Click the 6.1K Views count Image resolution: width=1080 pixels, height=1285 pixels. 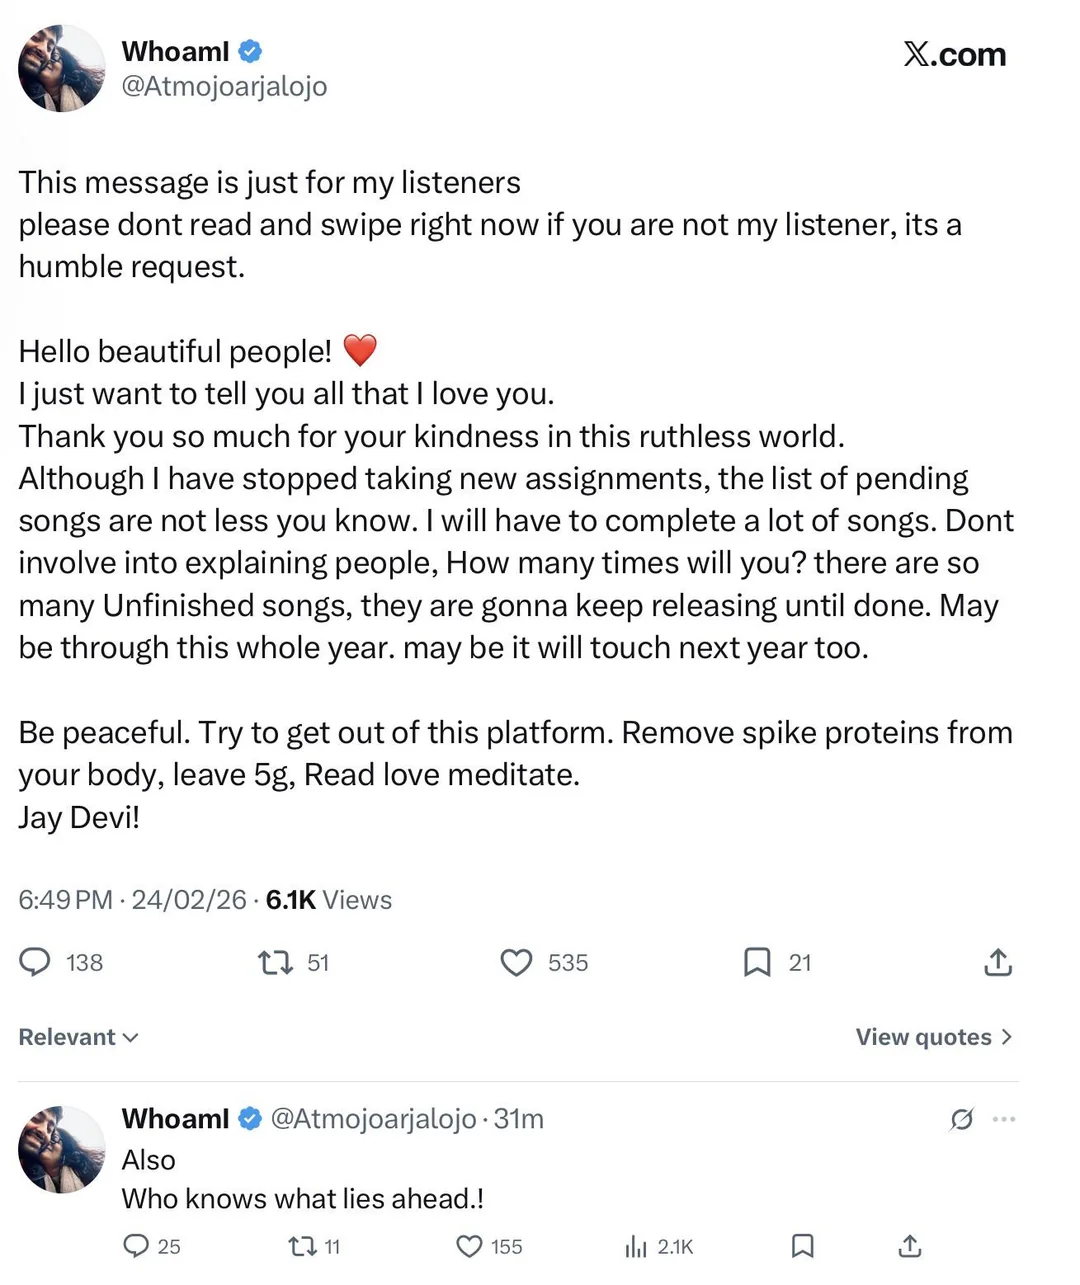pos(329,900)
